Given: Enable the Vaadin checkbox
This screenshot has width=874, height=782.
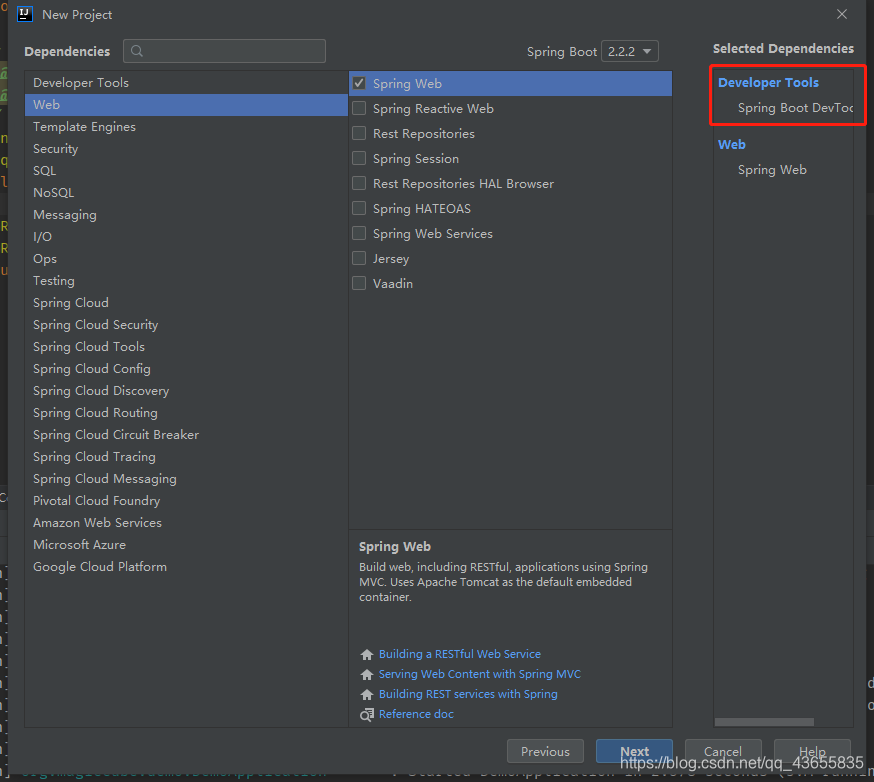Looking at the screenshot, I should tap(360, 283).
